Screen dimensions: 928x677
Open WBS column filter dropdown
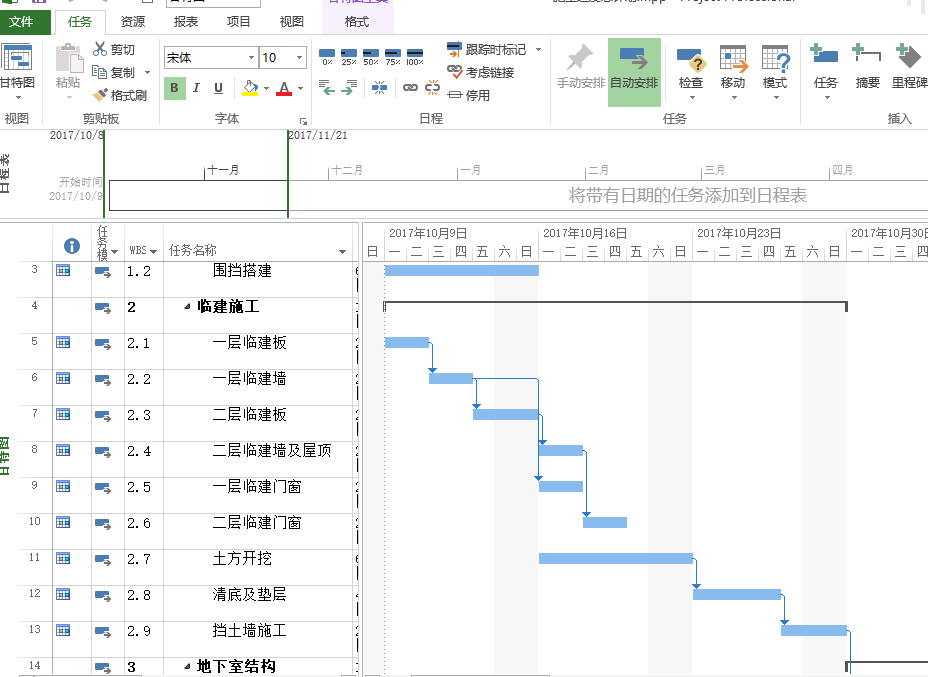click(x=153, y=252)
